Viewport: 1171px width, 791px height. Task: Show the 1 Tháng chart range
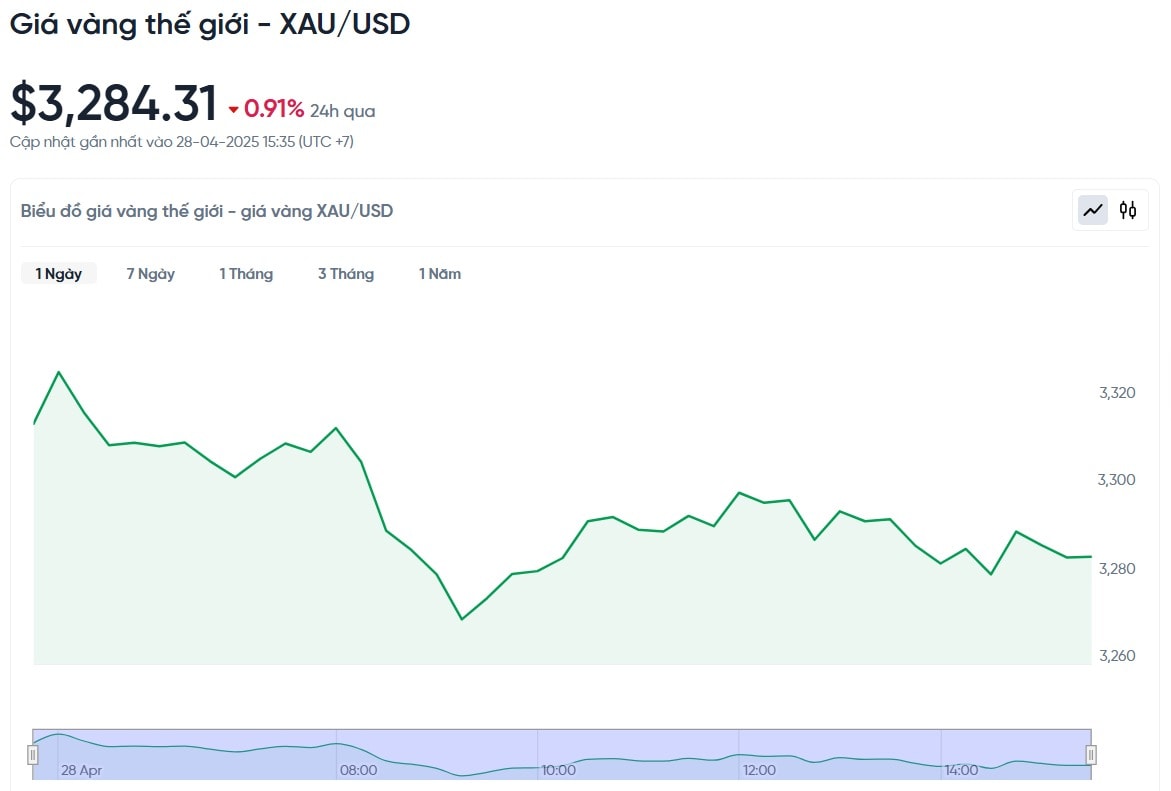pyautogui.click(x=246, y=274)
